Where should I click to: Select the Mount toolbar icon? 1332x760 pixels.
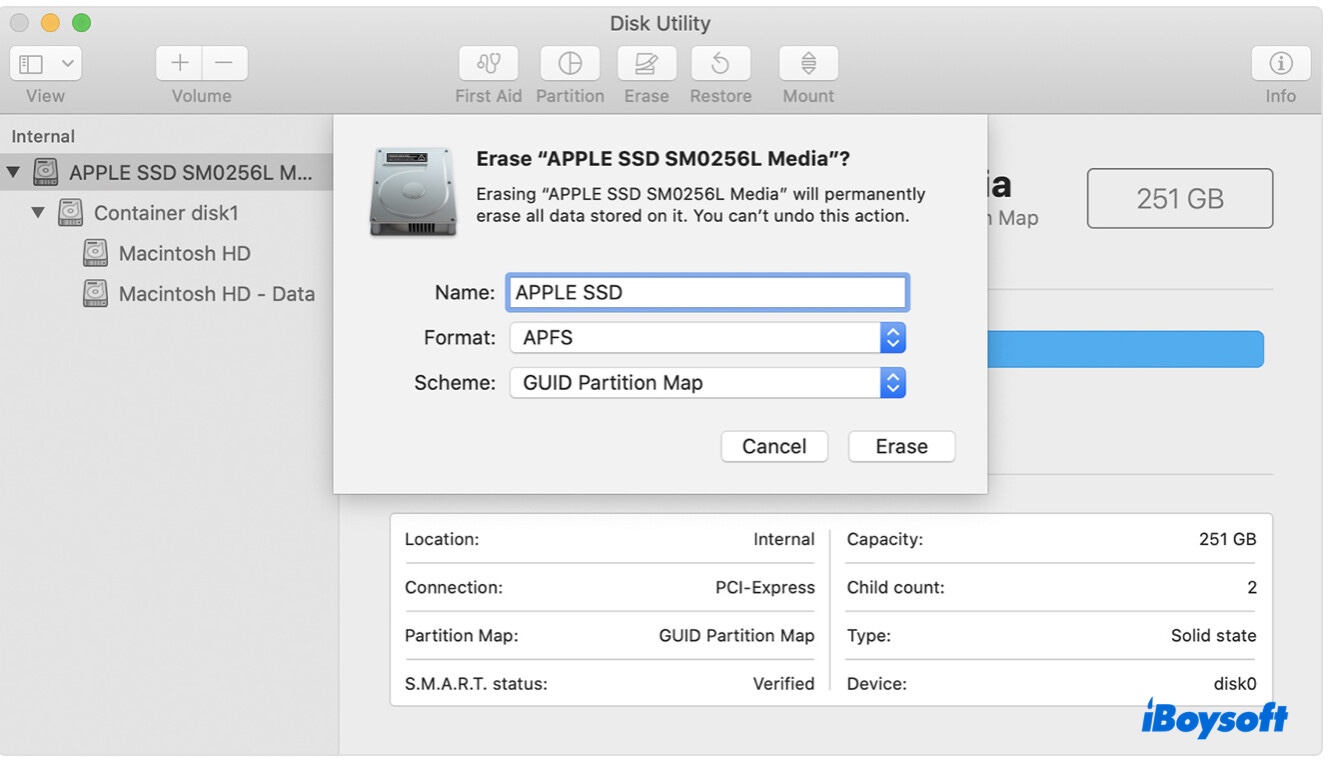click(x=808, y=63)
